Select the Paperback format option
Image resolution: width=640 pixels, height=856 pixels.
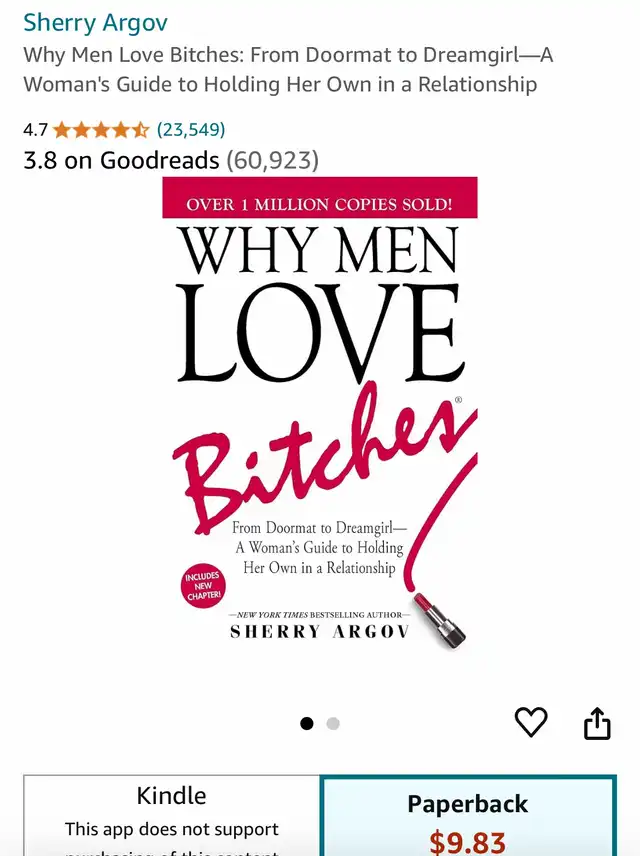pos(469,815)
